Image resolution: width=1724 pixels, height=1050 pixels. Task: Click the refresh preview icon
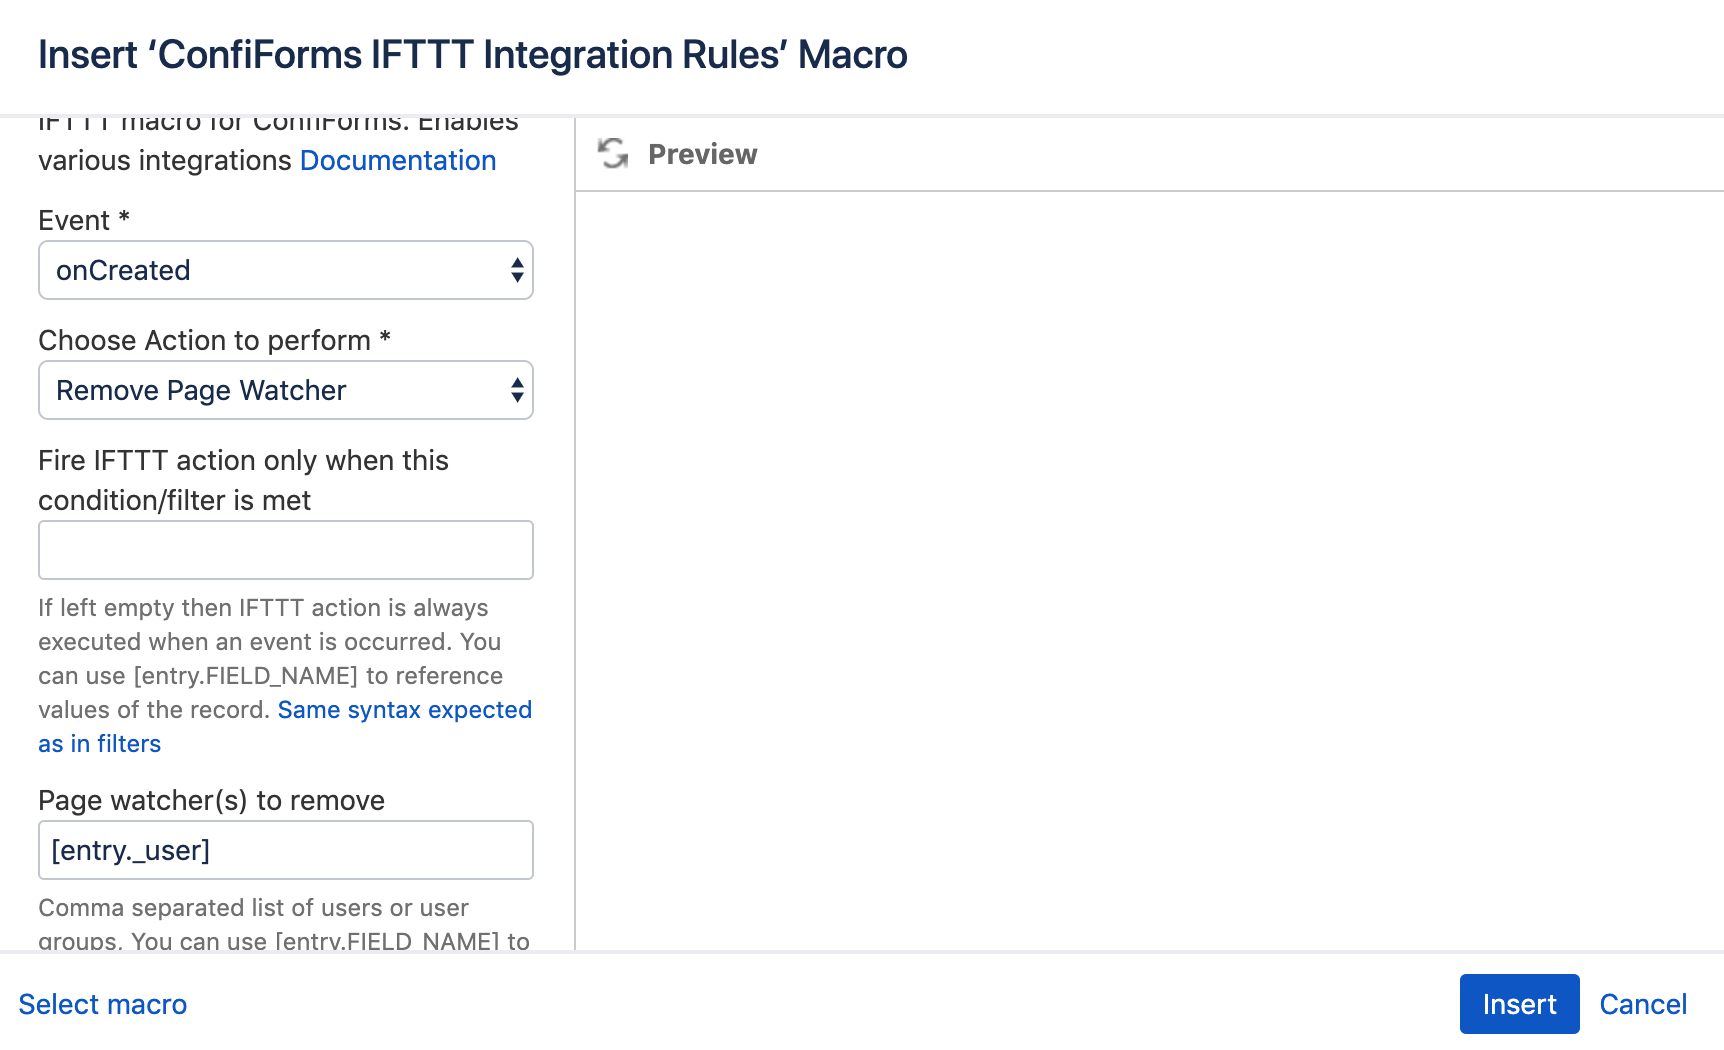pyautogui.click(x=613, y=154)
